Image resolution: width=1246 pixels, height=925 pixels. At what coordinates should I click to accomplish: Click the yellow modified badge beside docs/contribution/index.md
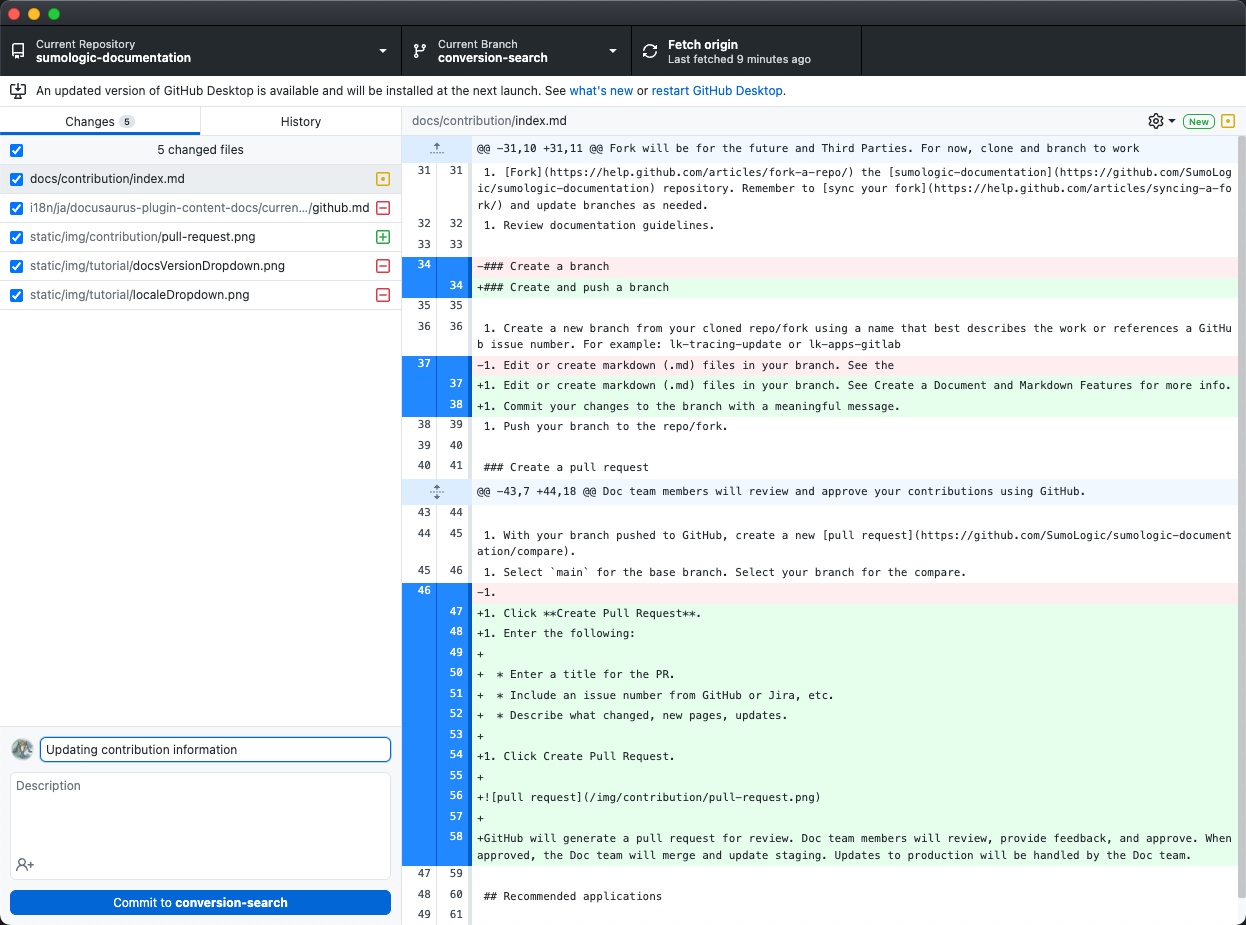coord(381,178)
